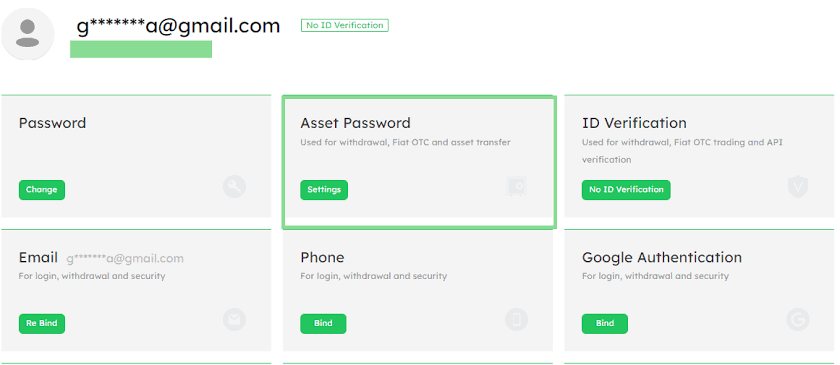Image resolution: width=840 pixels, height=365 pixels.
Task: Click the ID Verification card title
Action: coord(634,123)
